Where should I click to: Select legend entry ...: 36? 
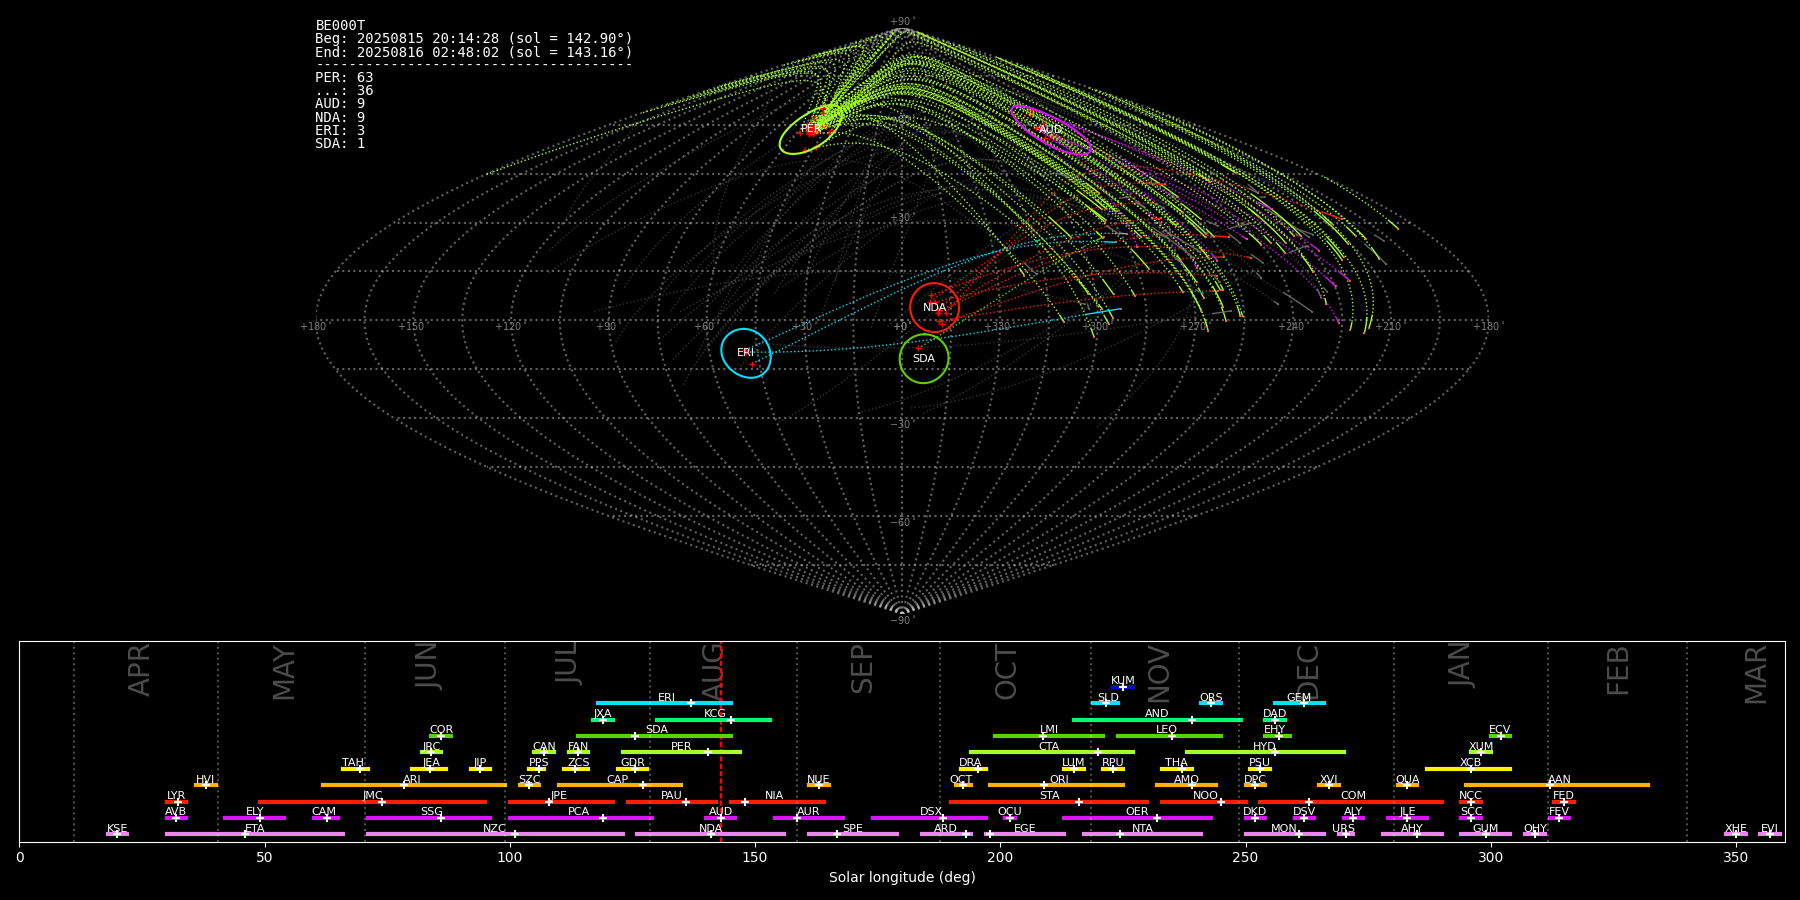pyautogui.click(x=344, y=90)
